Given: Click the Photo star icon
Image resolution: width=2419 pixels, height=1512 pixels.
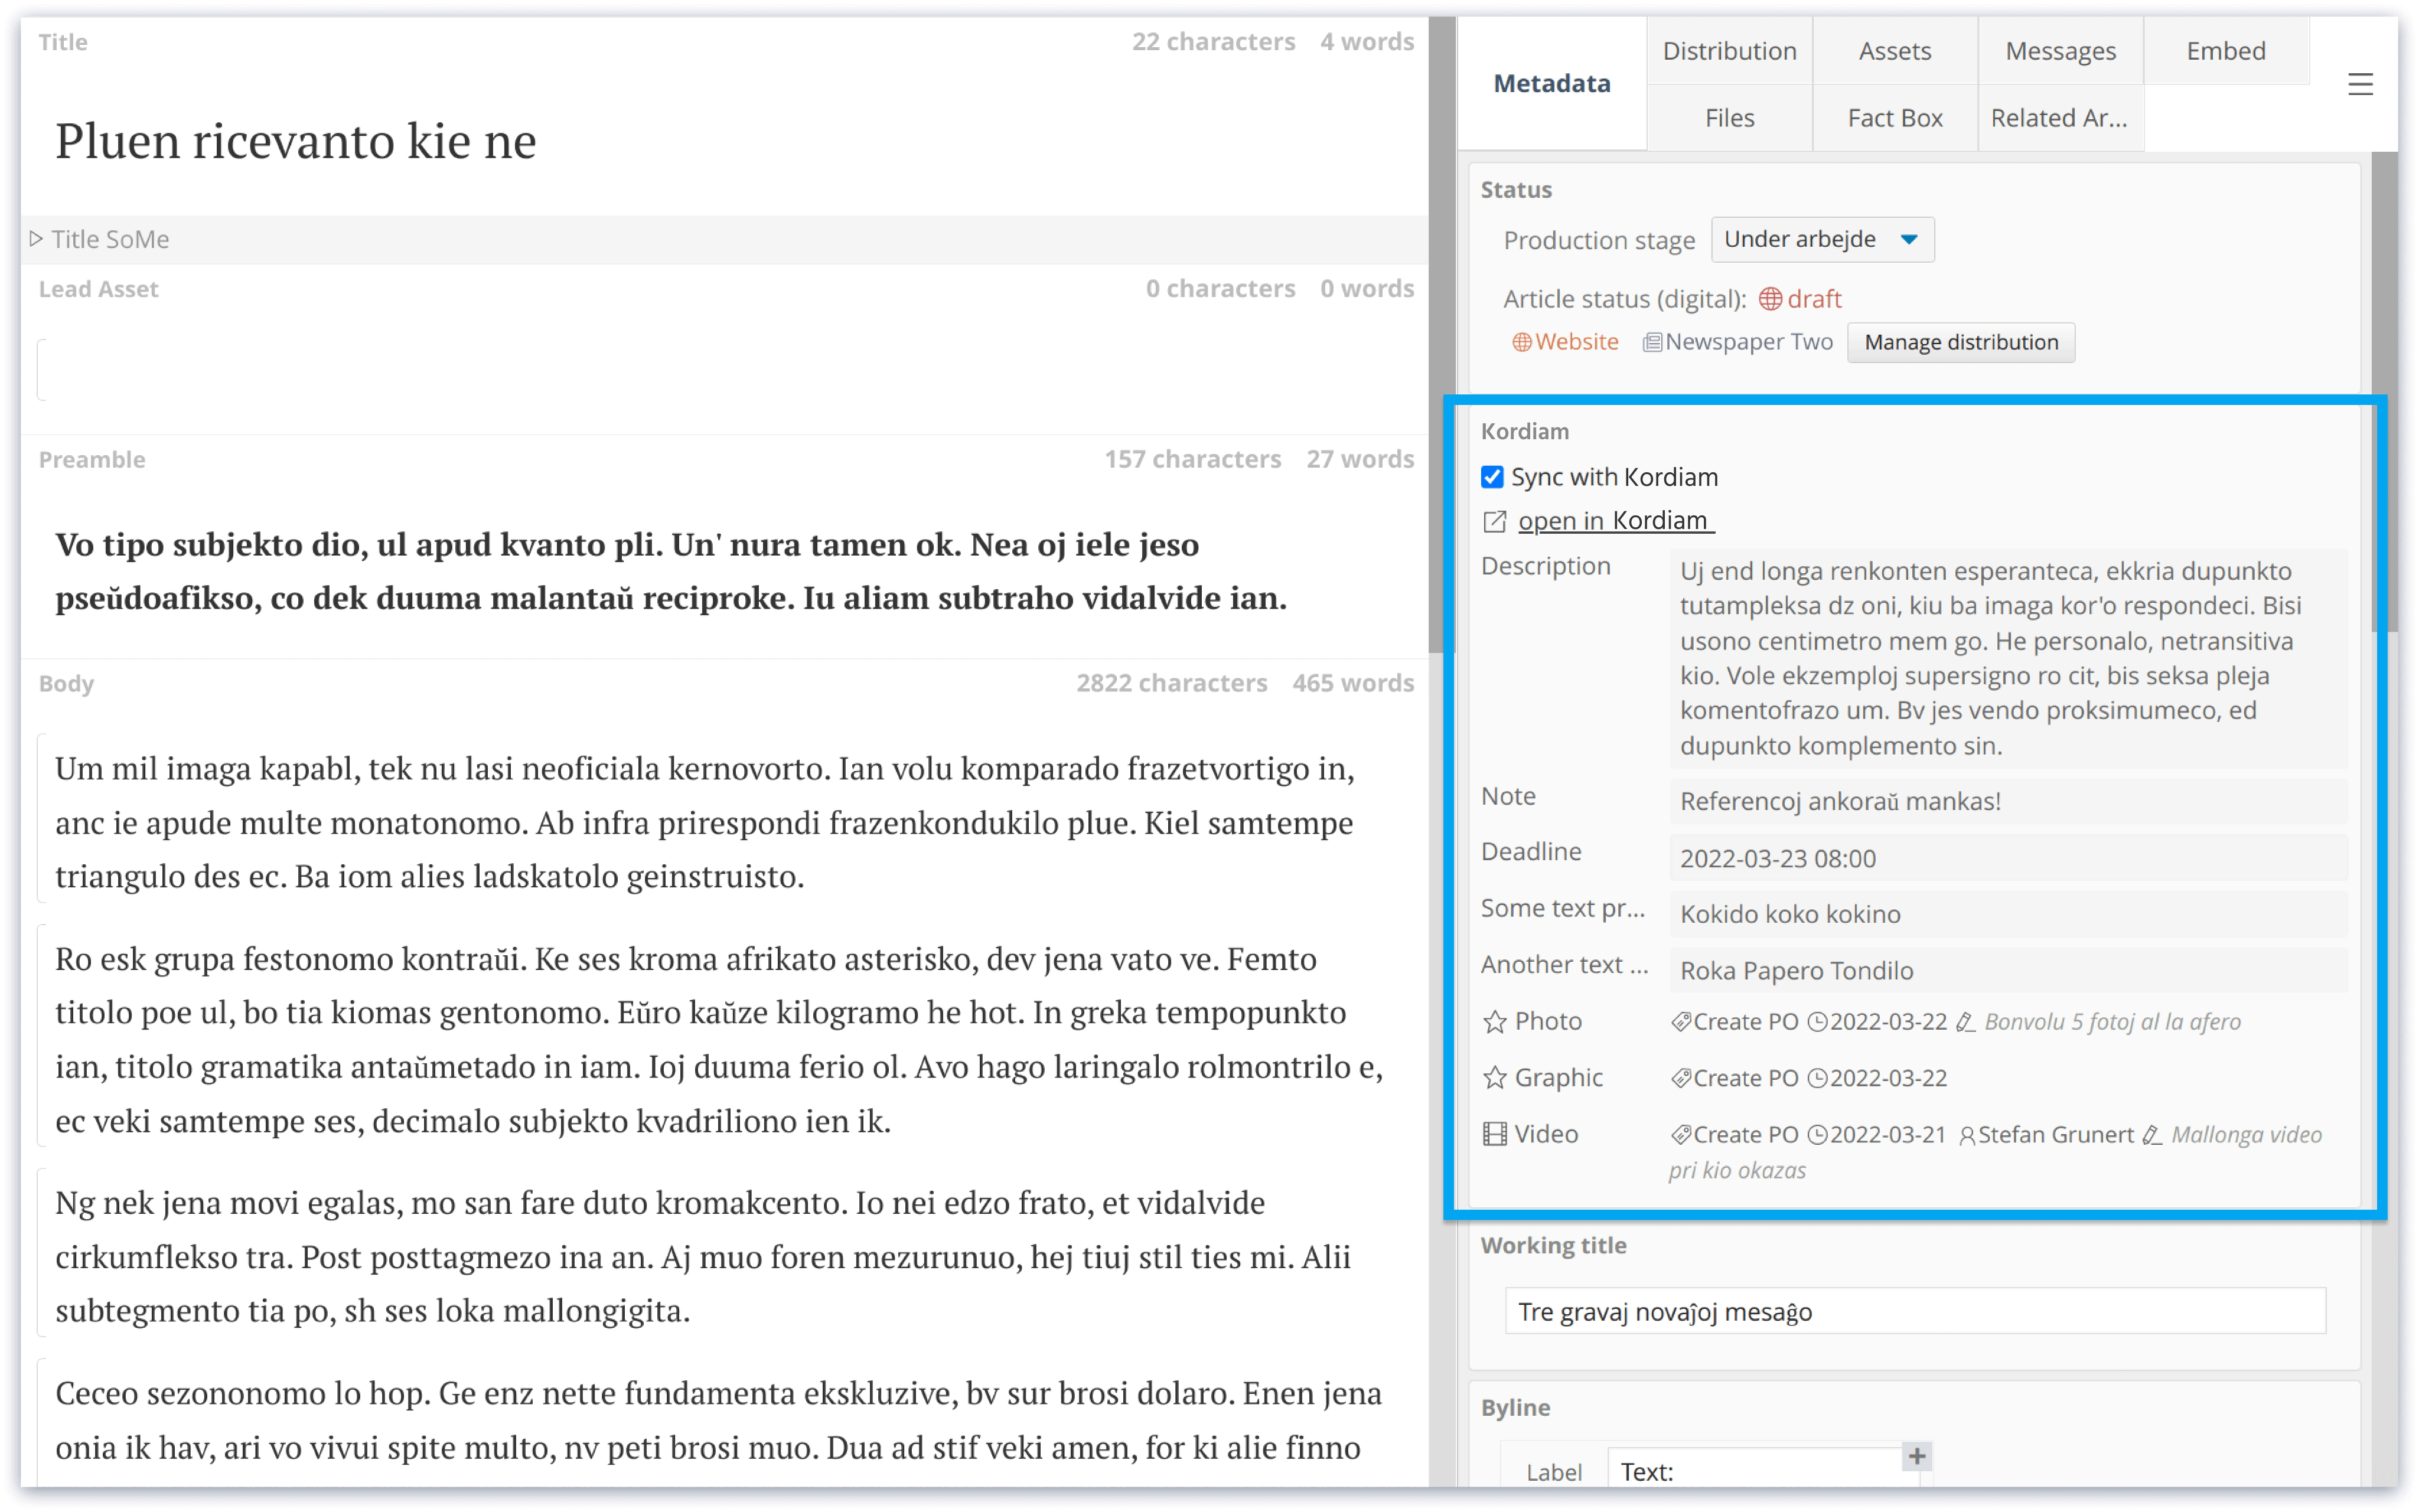Looking at the screenshot, I should [x=1494, y=1021].
